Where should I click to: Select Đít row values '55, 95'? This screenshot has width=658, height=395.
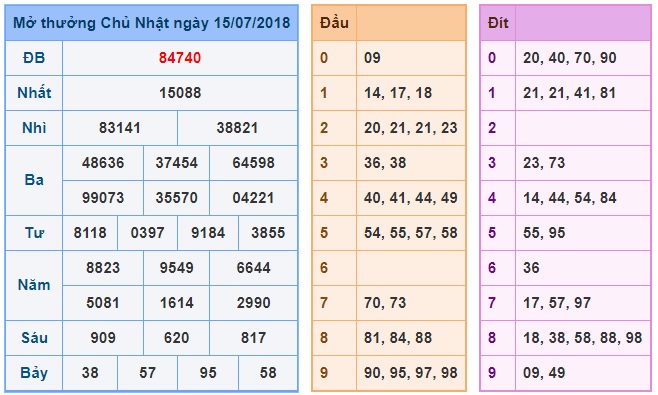[544, 233]
